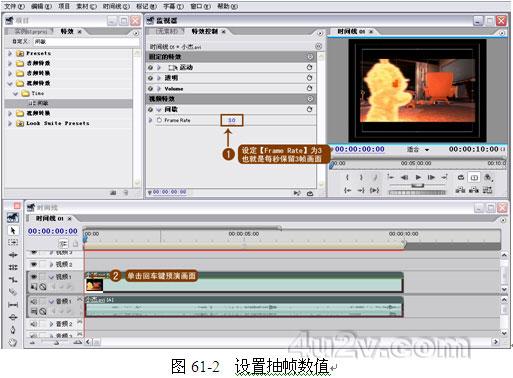The width and height of the screenshot is (513, 378).
Task: Toggle the 间歇 effect on/off
Action: [x=150, y=109]
